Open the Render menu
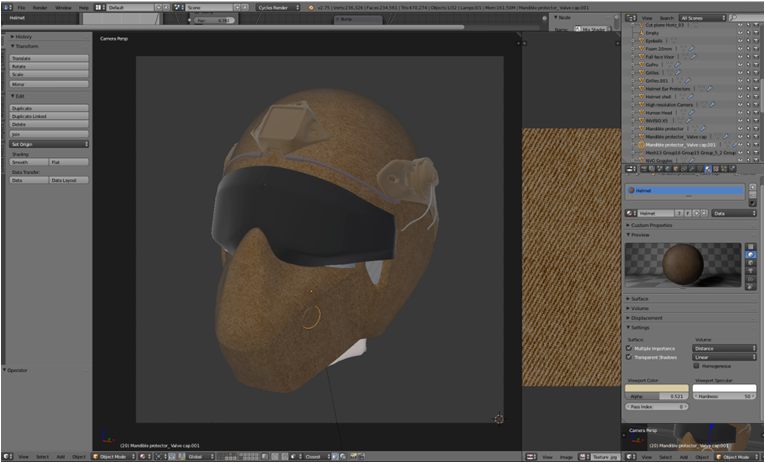The height and width of the screenshot is (463, 765). coord(39,7)
